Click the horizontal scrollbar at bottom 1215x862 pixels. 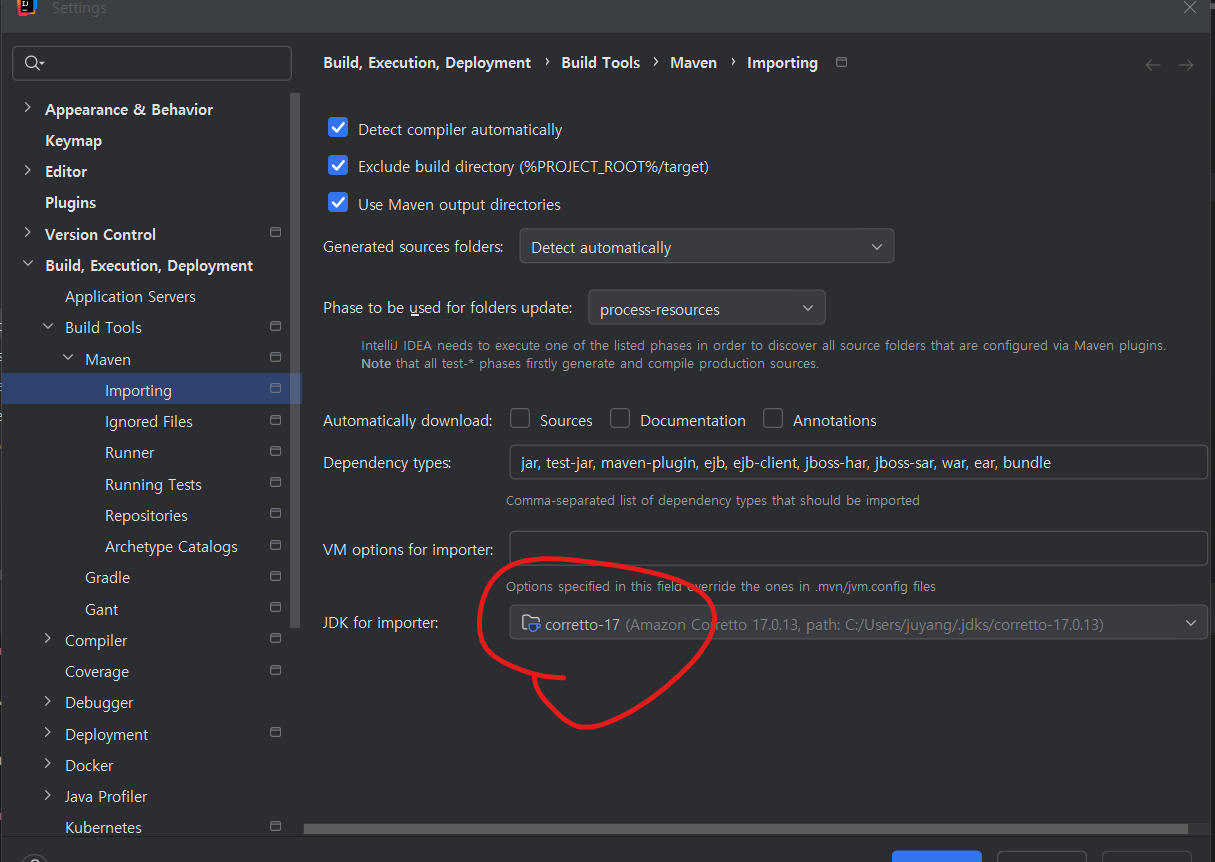(746, 828)
